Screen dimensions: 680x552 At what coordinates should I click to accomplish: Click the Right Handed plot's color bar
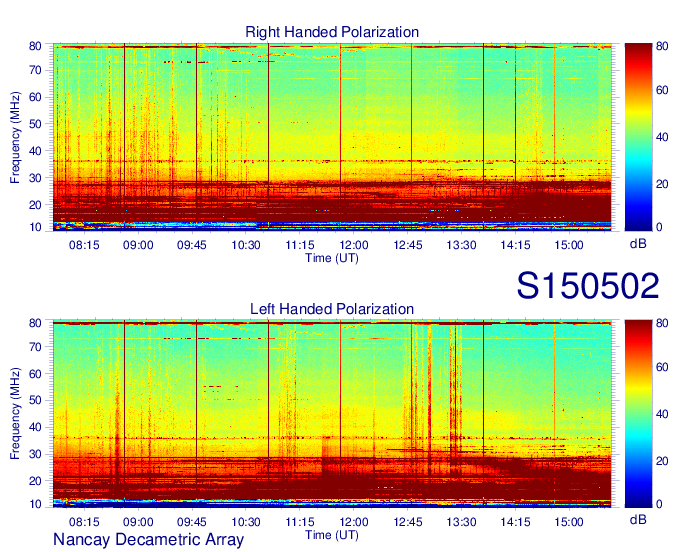[638, 137]
